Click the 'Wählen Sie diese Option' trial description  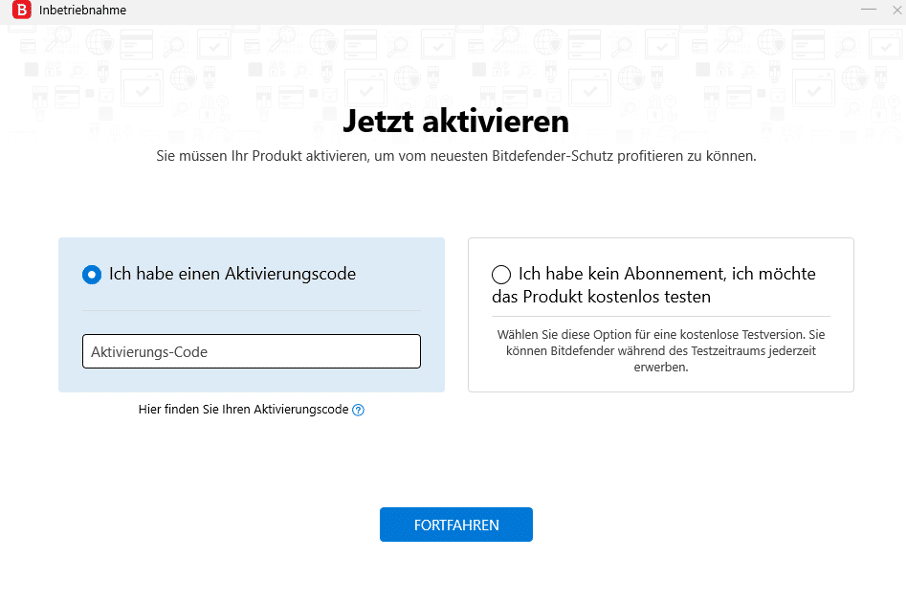coord(661,351)
